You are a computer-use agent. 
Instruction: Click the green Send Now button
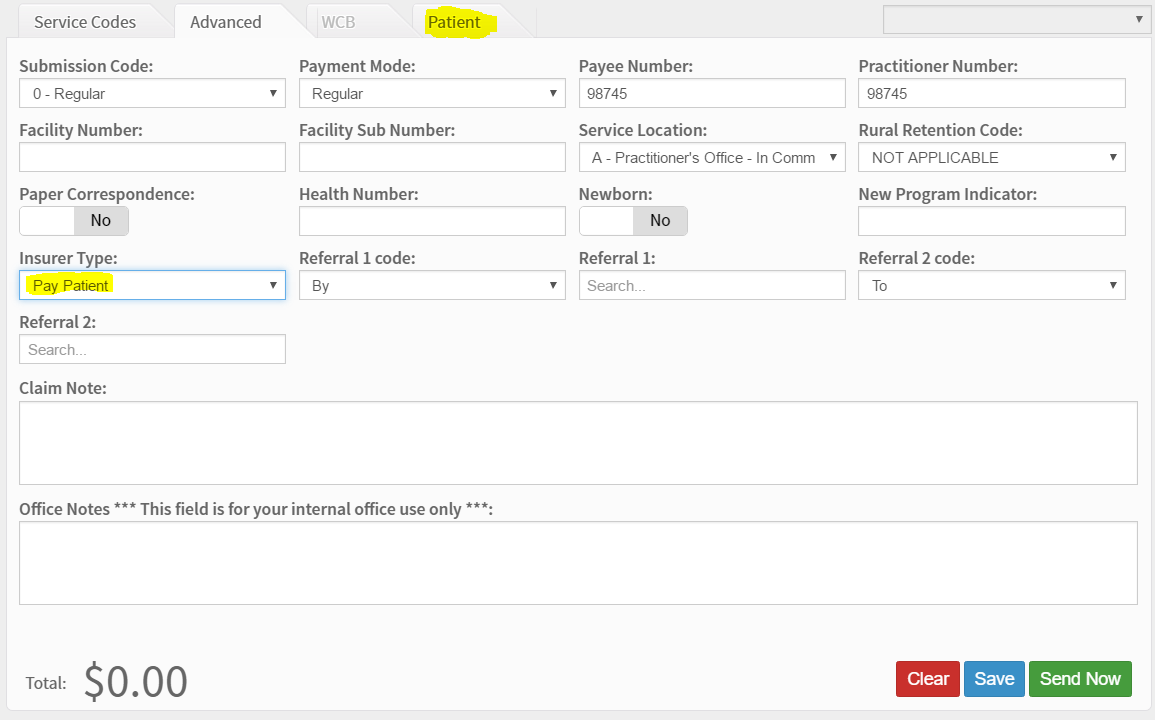click(1080, 679)
